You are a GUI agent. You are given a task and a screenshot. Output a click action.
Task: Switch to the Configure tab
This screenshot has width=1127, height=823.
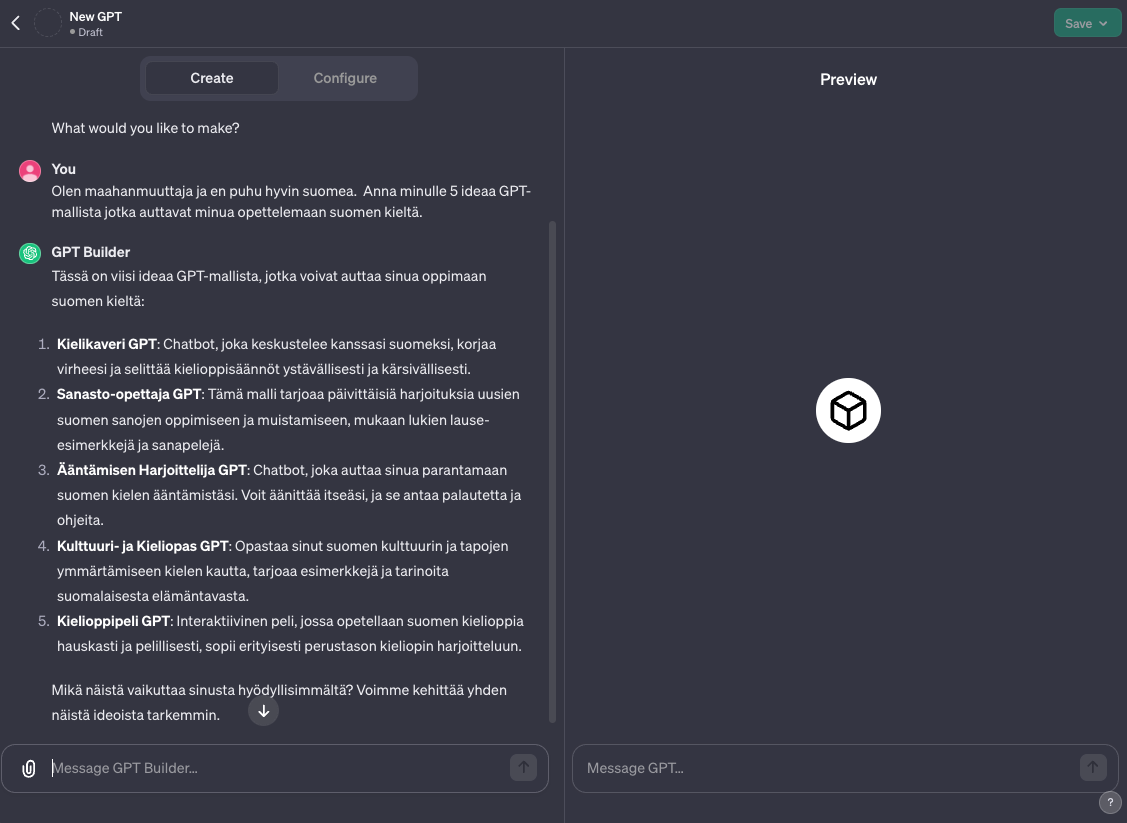click(x=345, y=78)
